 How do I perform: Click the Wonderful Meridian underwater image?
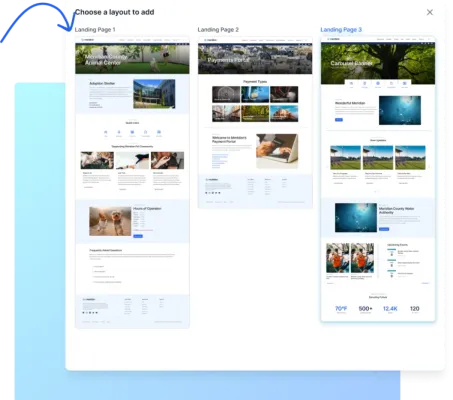tap(400, 110)
